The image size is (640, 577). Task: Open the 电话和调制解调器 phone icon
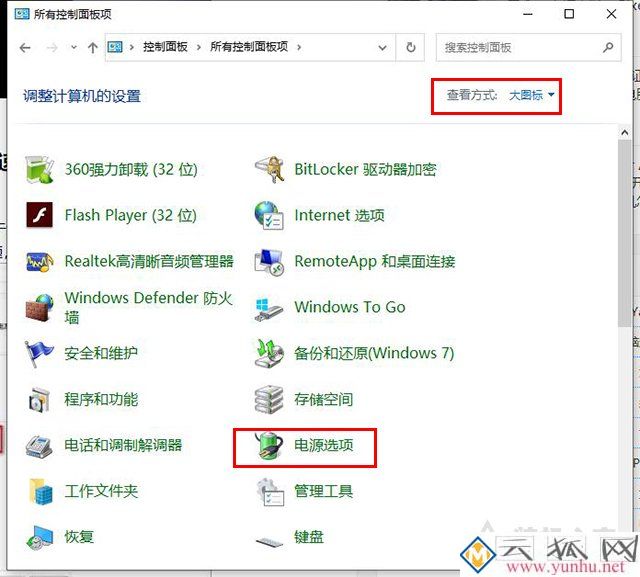pos(39,446)
